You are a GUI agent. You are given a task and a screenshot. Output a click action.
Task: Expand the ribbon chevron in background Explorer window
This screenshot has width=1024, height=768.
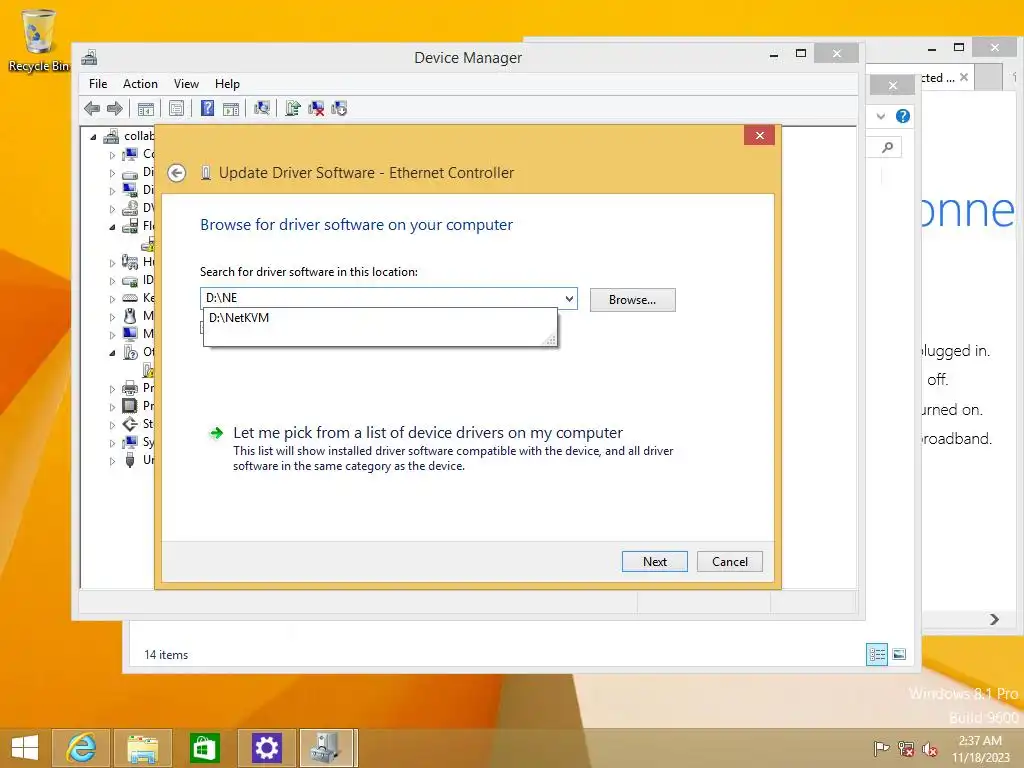click(x=881, y=116)
